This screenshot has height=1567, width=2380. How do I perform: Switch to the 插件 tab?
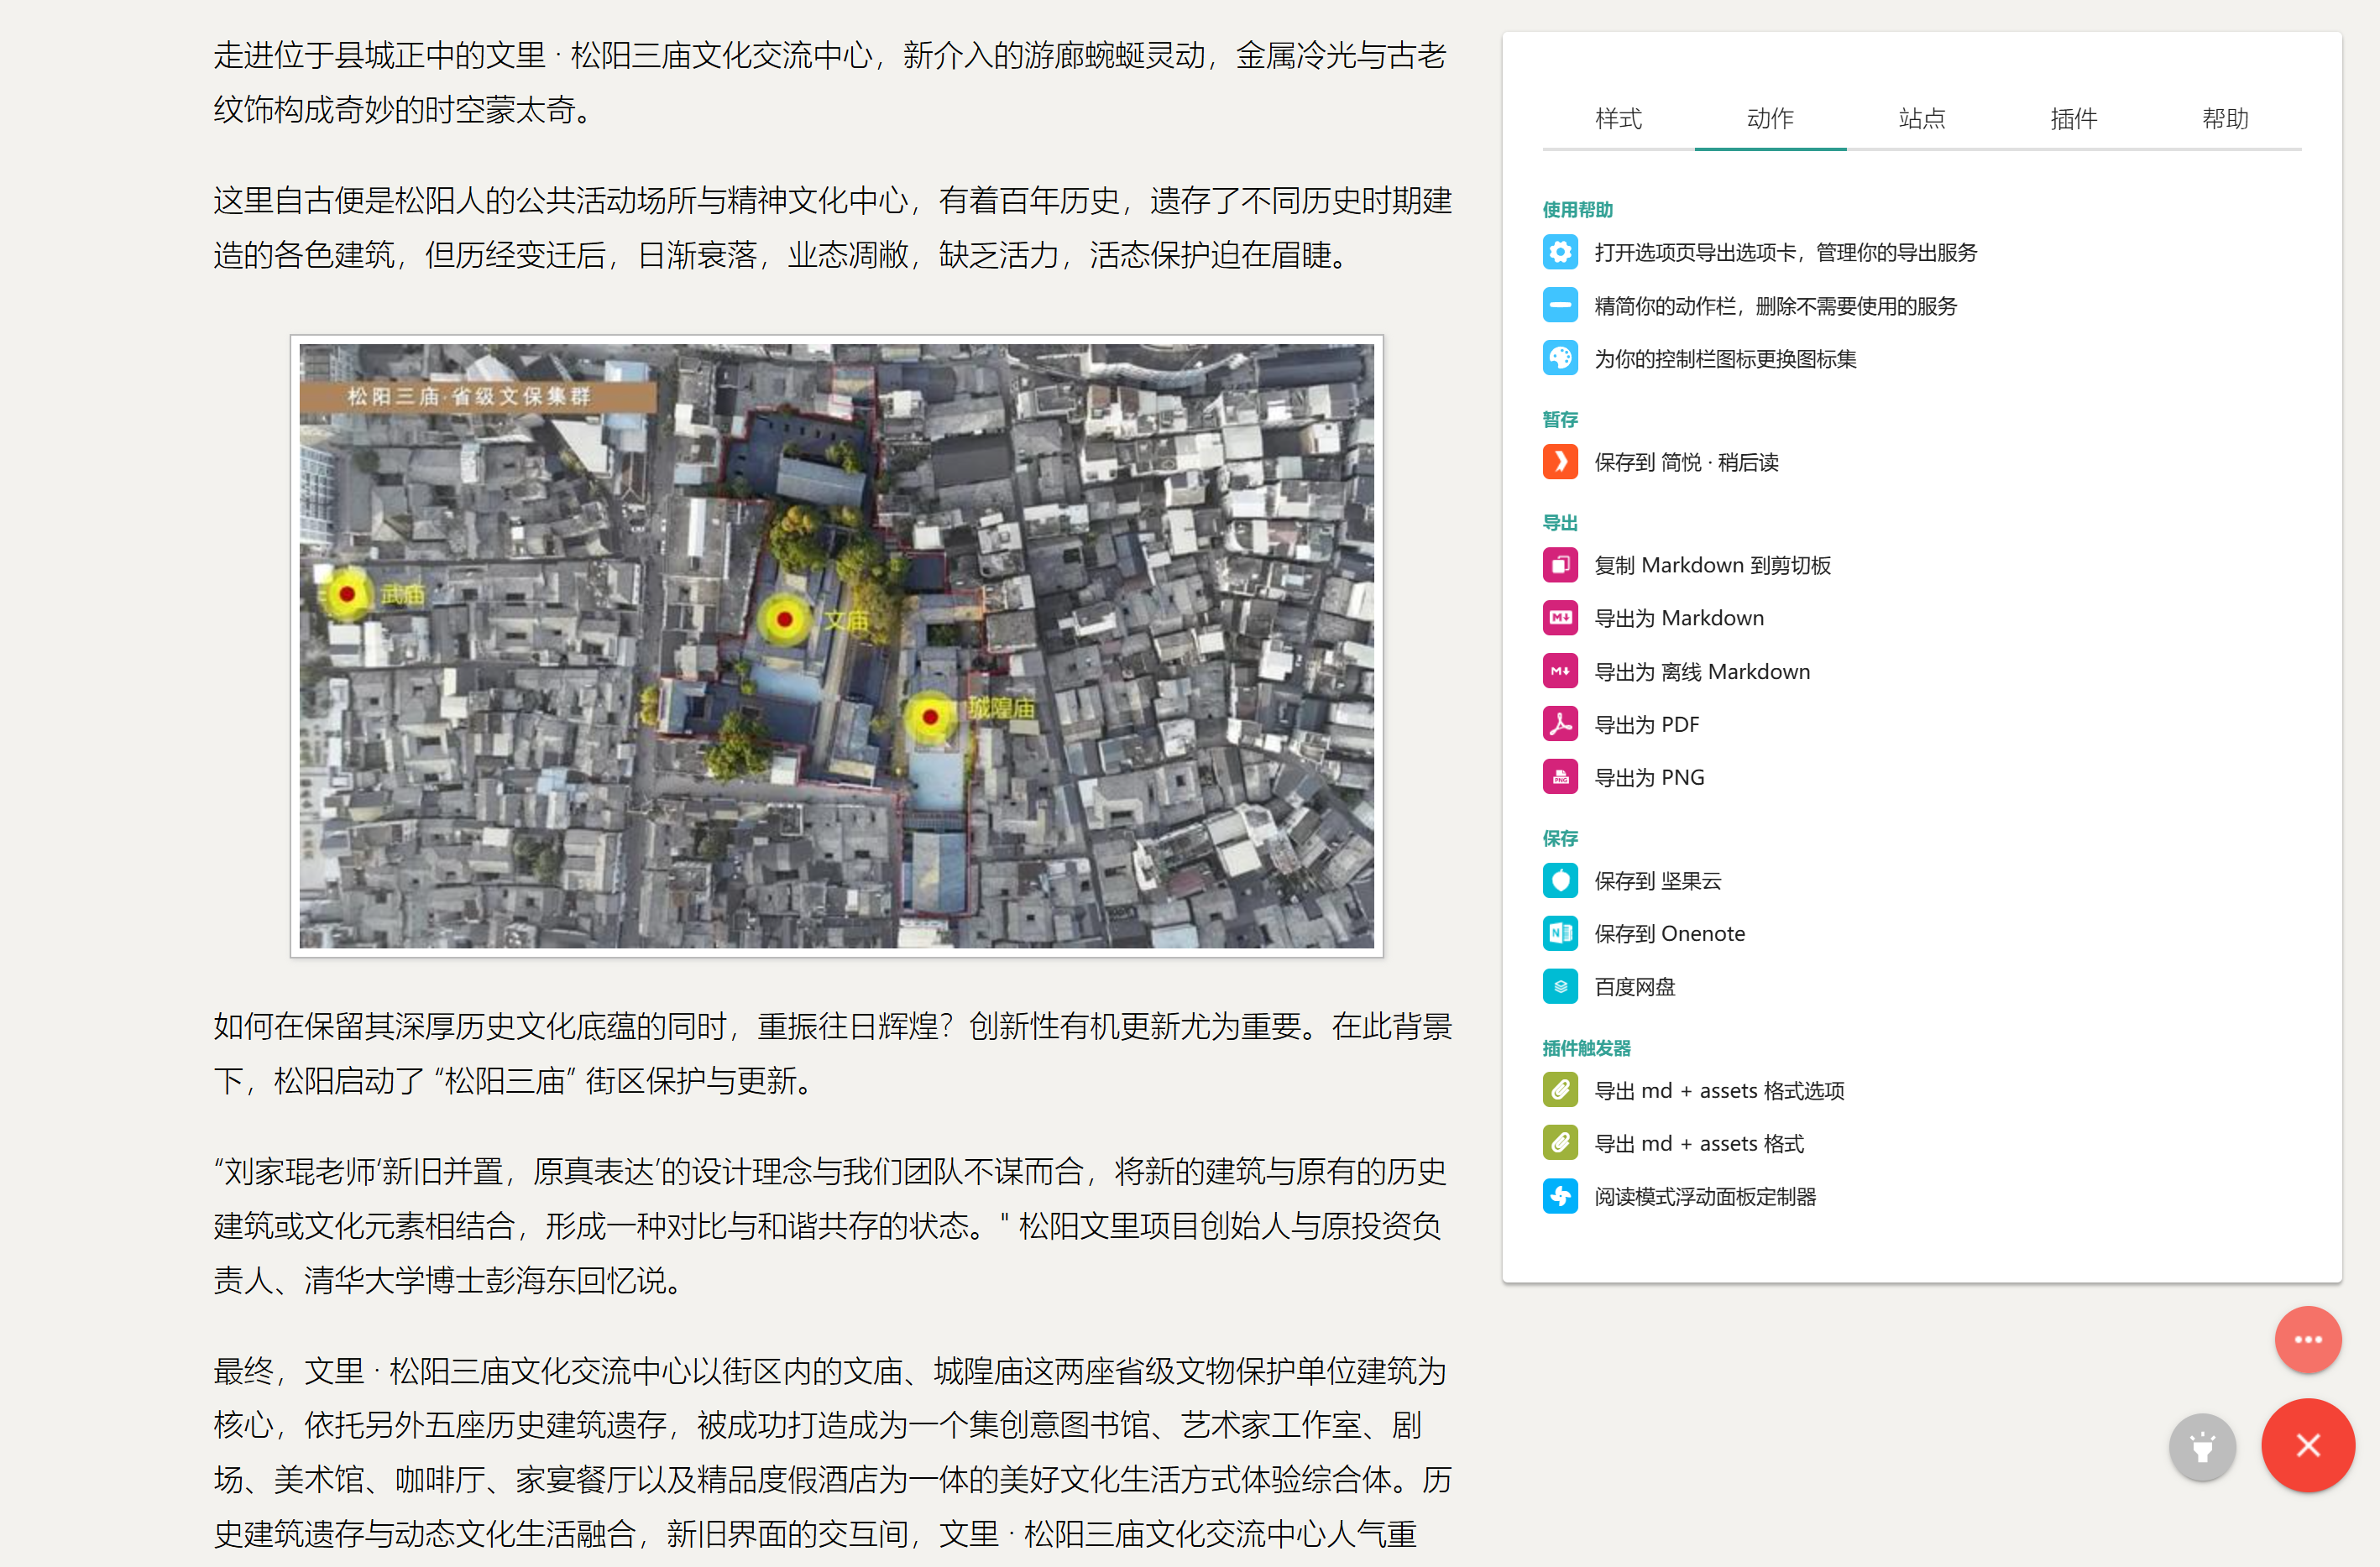(x=2073, y=118)
